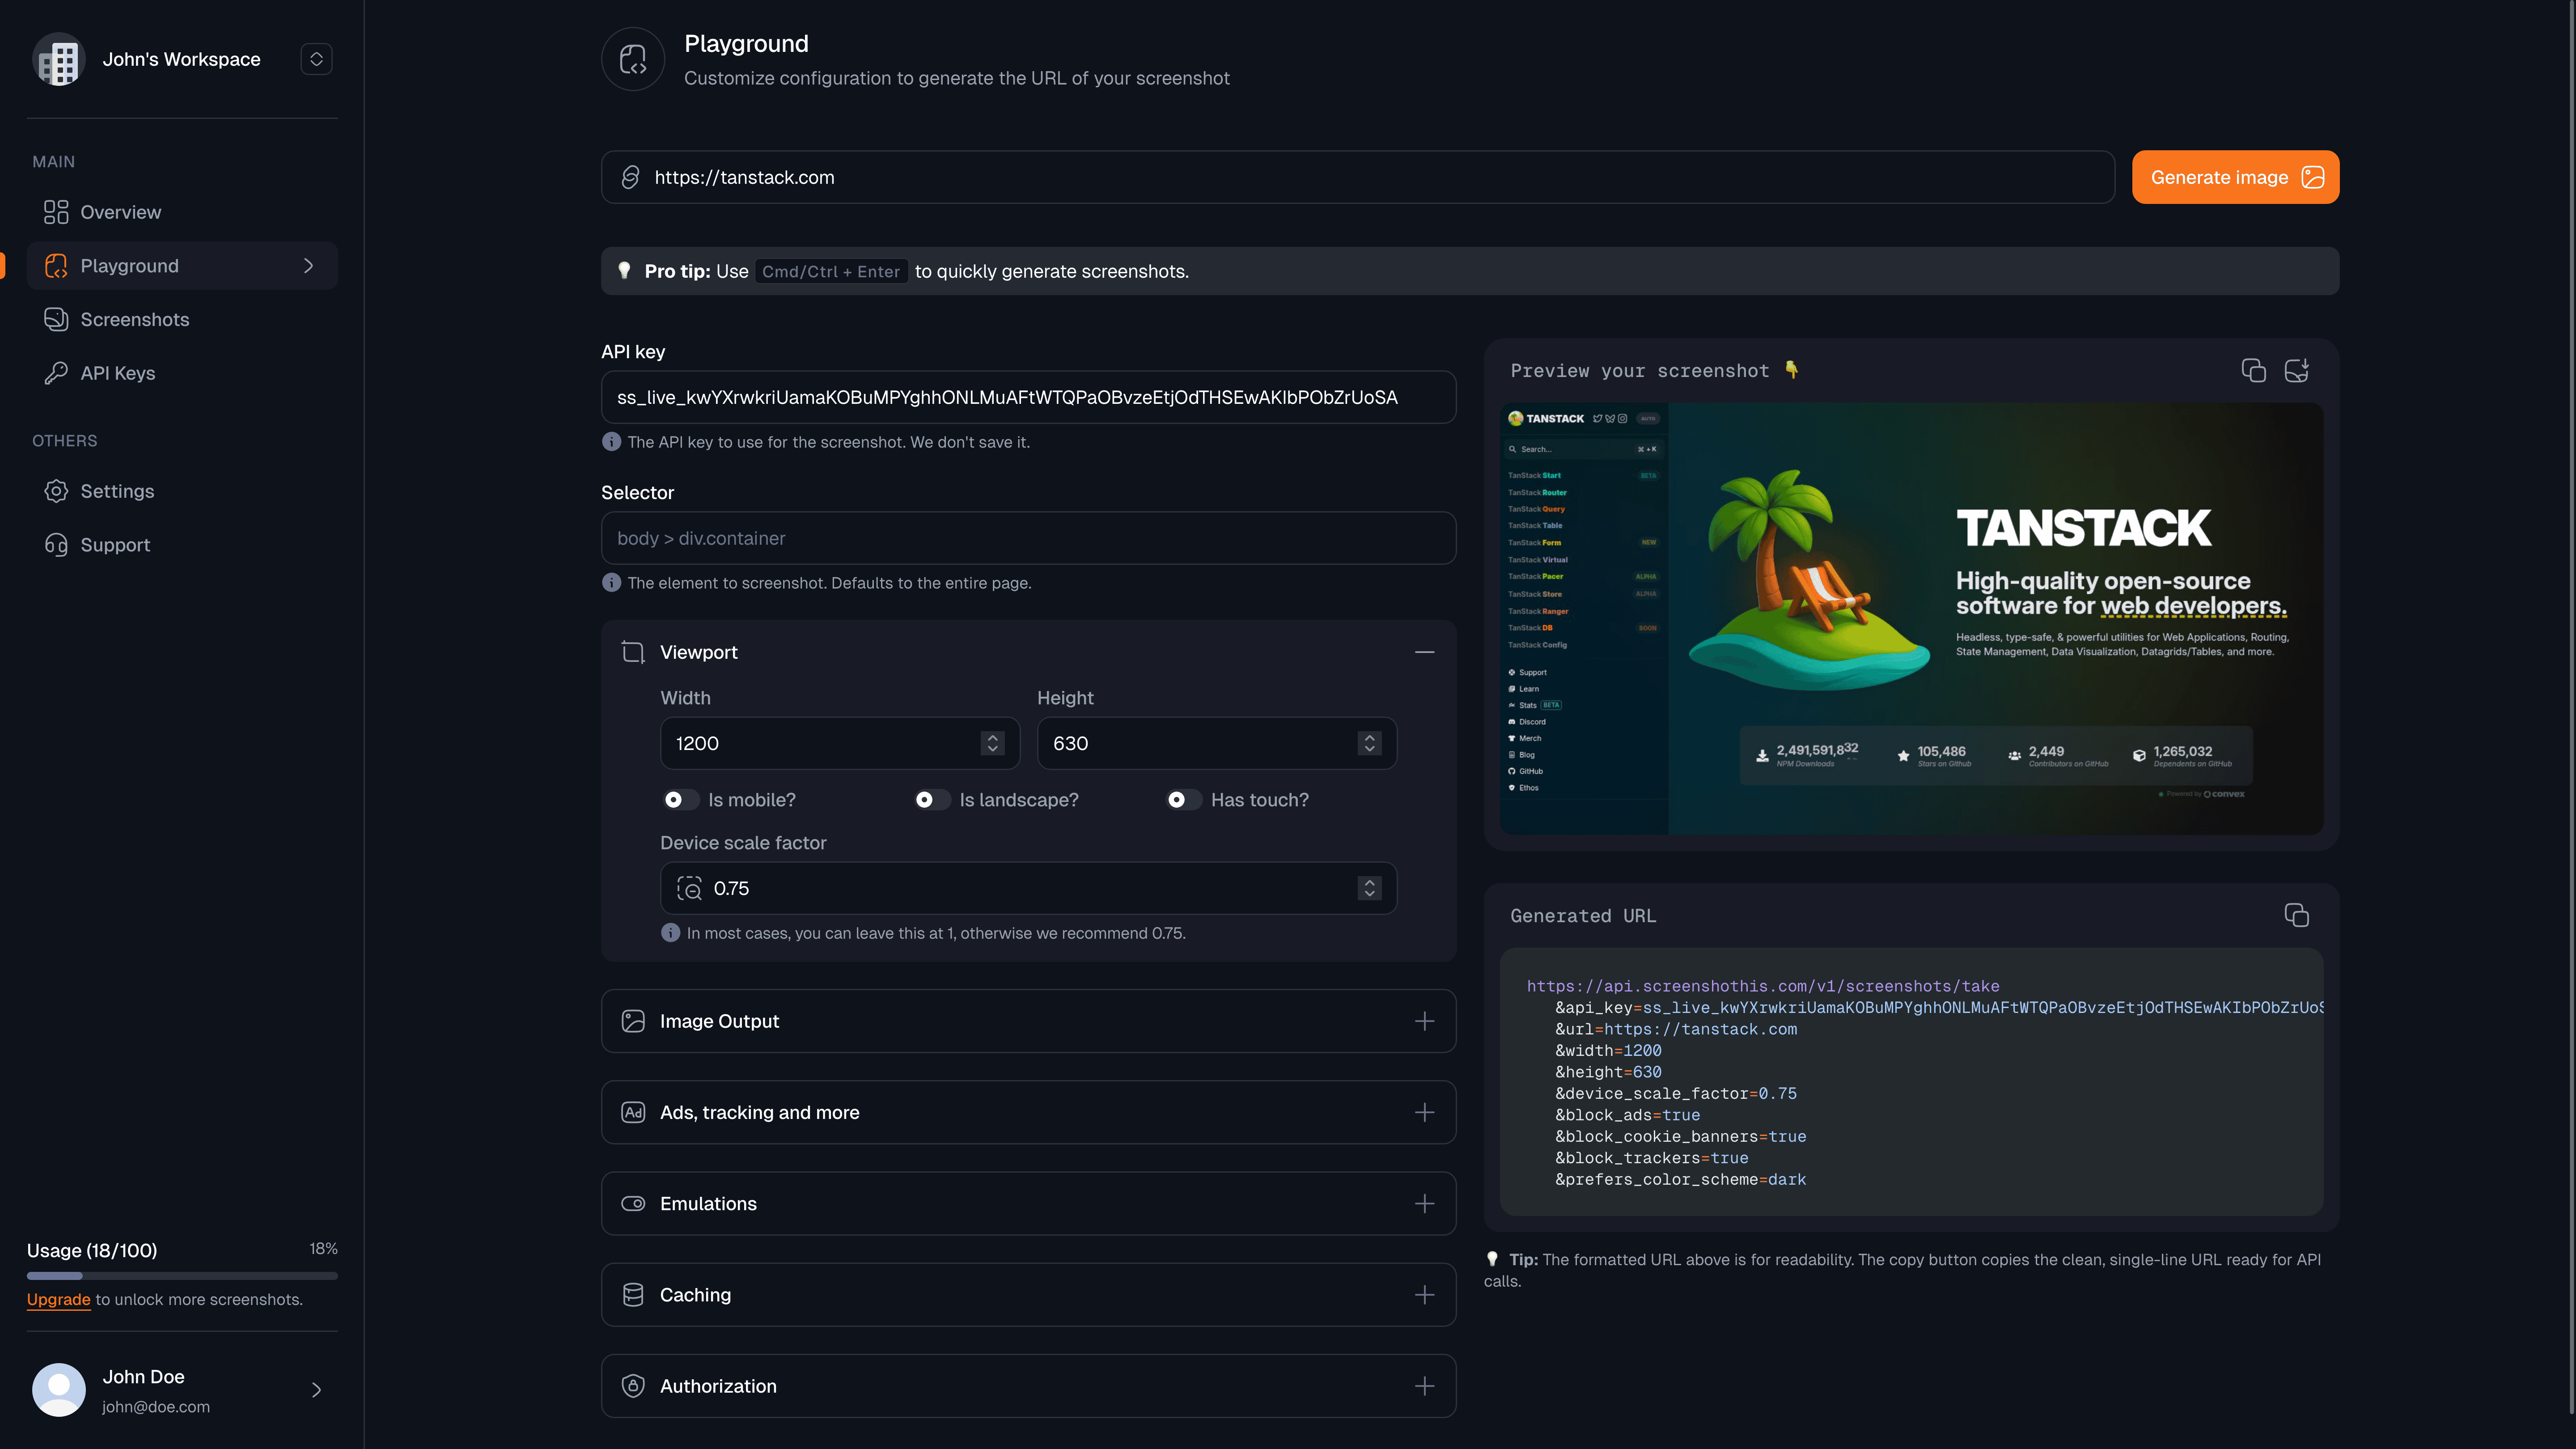Viewport: 2576px width, 1449px height.
Task: Open the Overview page
Action: (x=121, y=212)
